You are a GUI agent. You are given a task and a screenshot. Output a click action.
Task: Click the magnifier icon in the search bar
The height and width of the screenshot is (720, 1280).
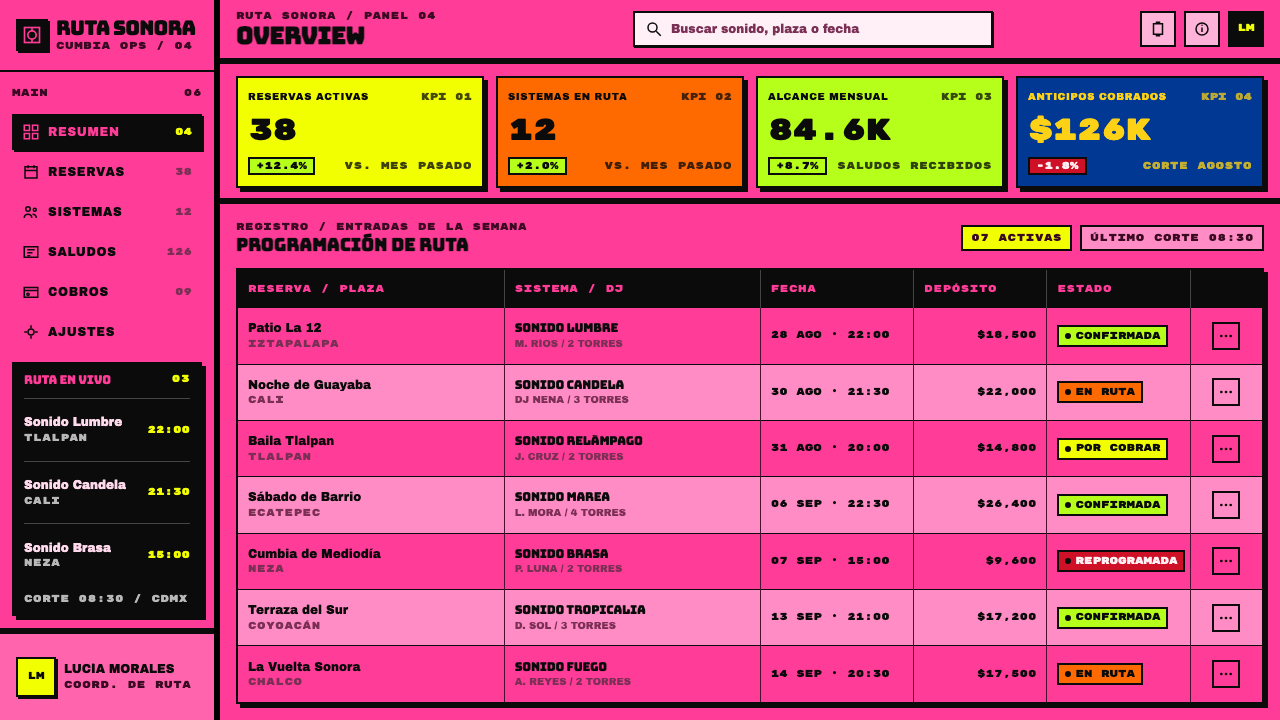point(654,29)
